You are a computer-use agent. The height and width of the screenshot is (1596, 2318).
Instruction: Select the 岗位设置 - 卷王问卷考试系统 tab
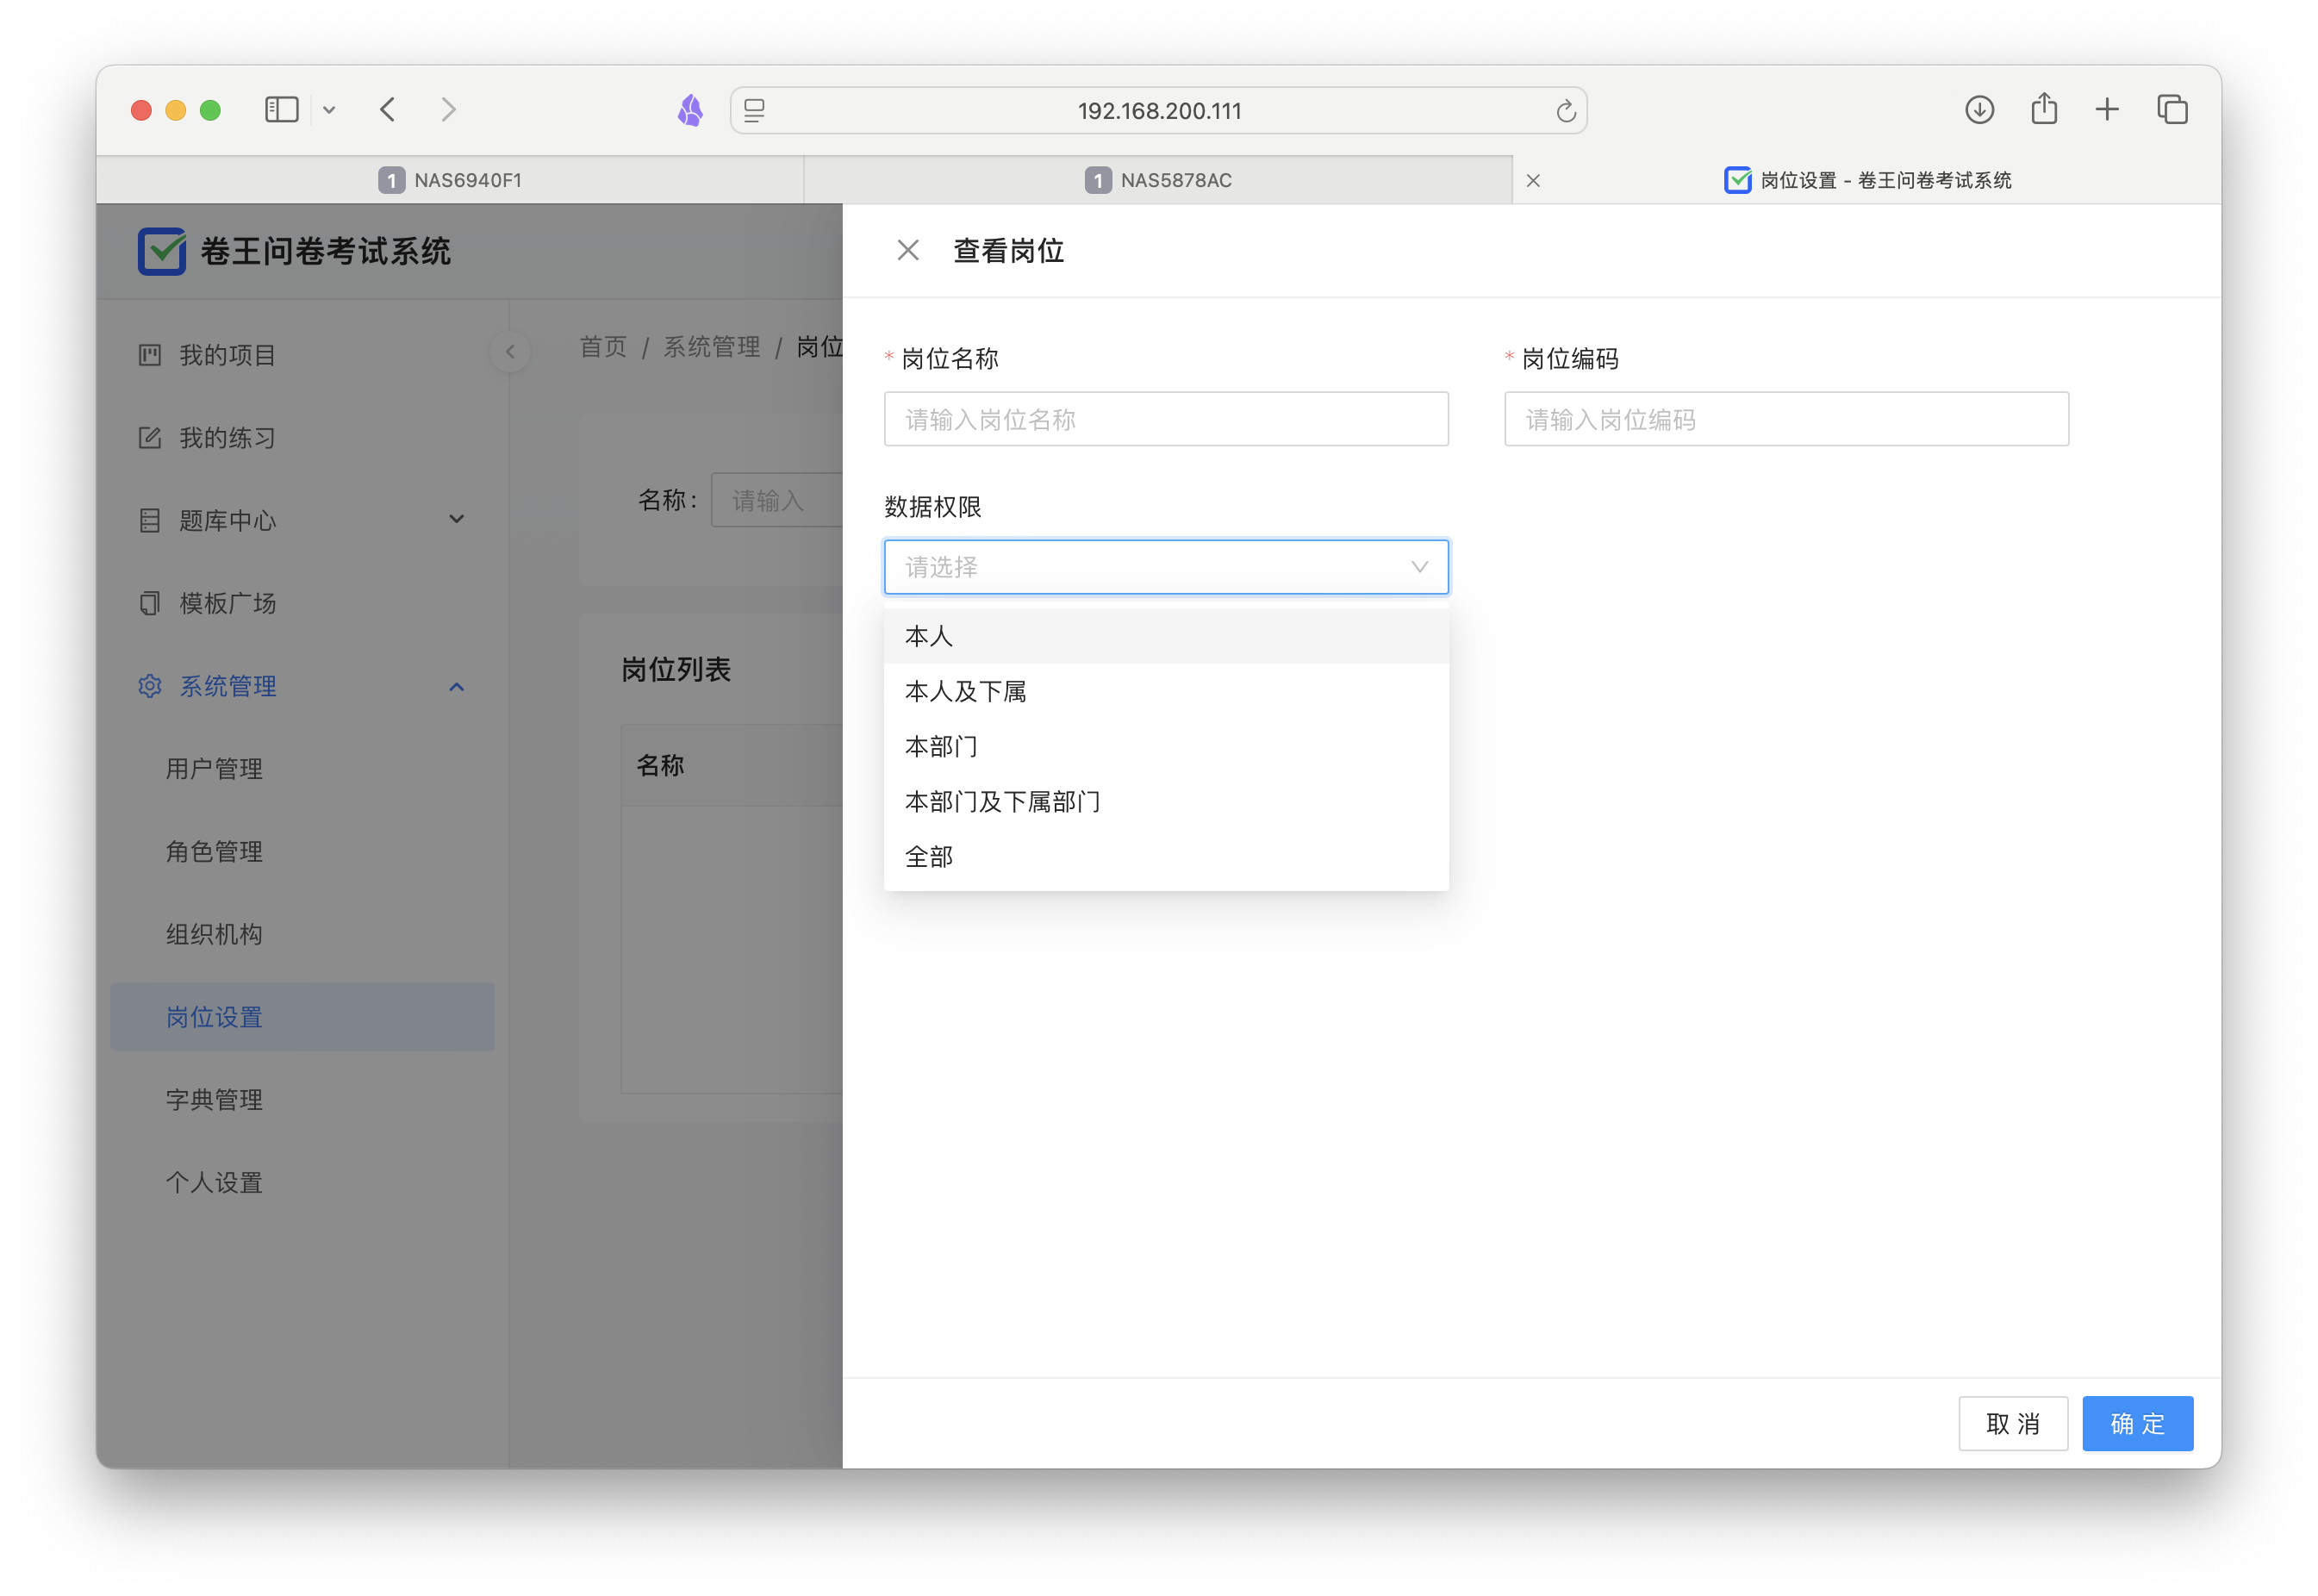tap(1867, 180)
